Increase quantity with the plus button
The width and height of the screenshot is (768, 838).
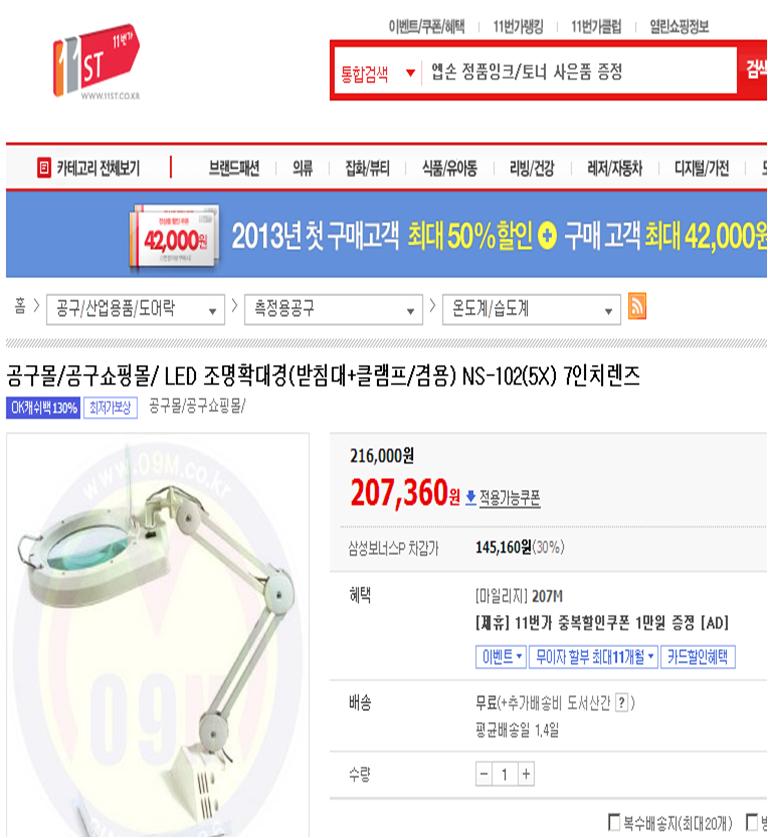pyautogui.click(x=526, y=773)
